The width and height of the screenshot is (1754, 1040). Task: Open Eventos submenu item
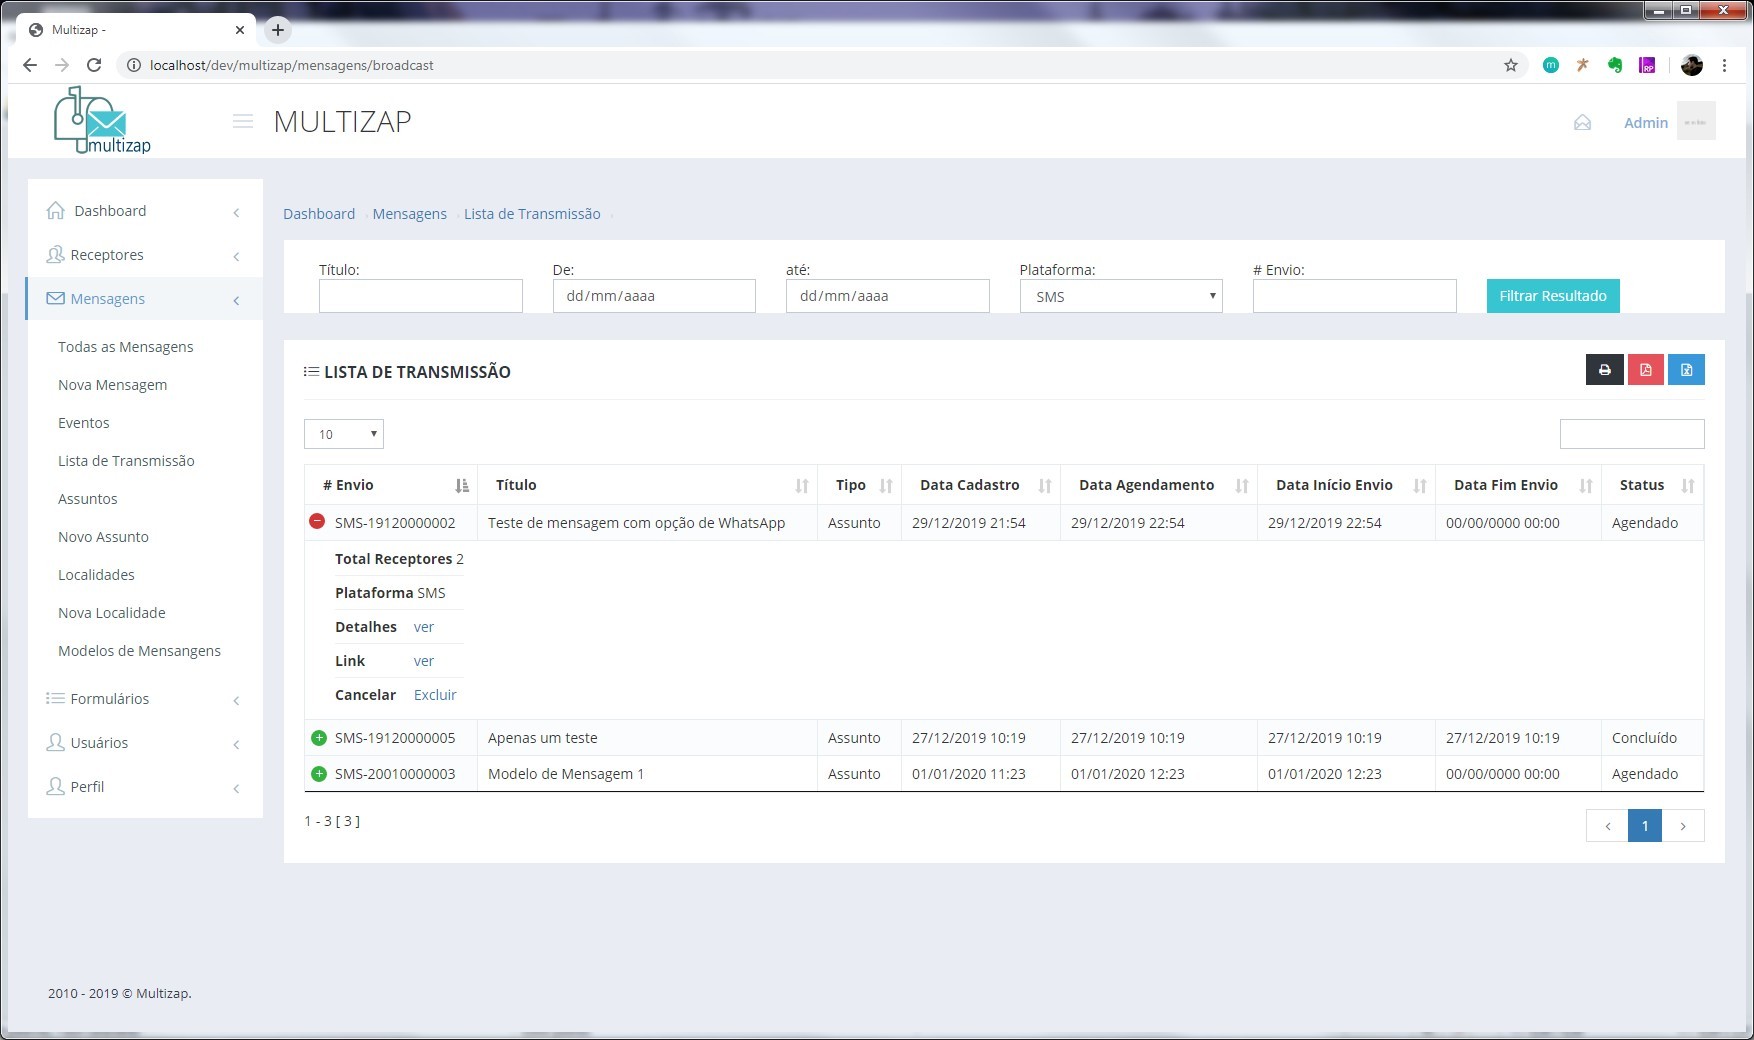tap(84, 423)
